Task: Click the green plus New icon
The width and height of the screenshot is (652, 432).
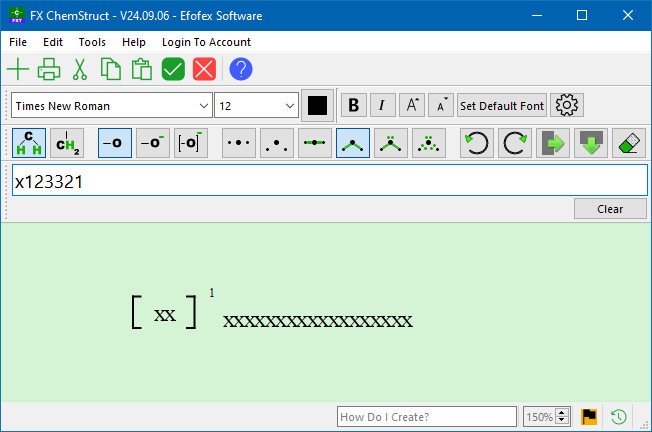Action: click(18, 69)
